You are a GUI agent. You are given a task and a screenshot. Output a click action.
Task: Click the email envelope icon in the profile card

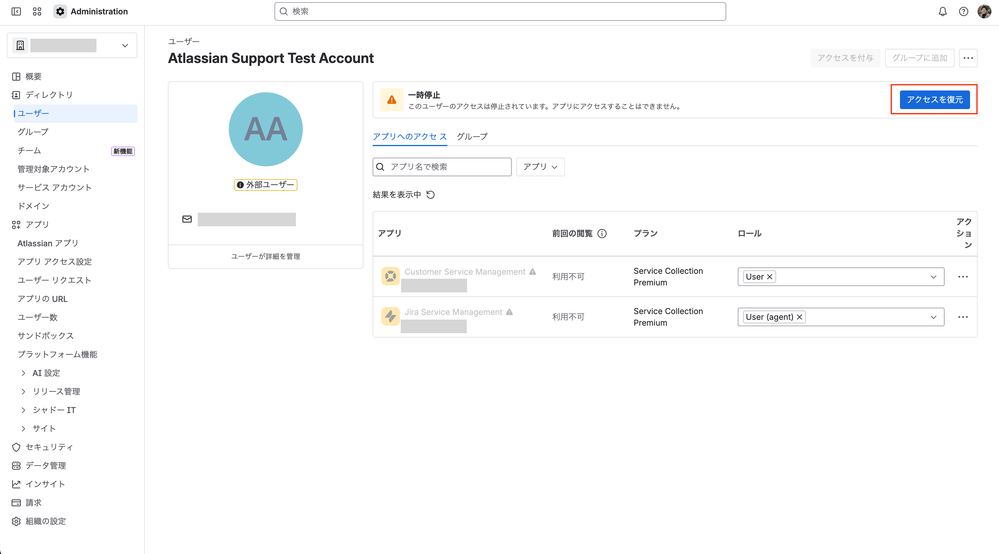187,219
